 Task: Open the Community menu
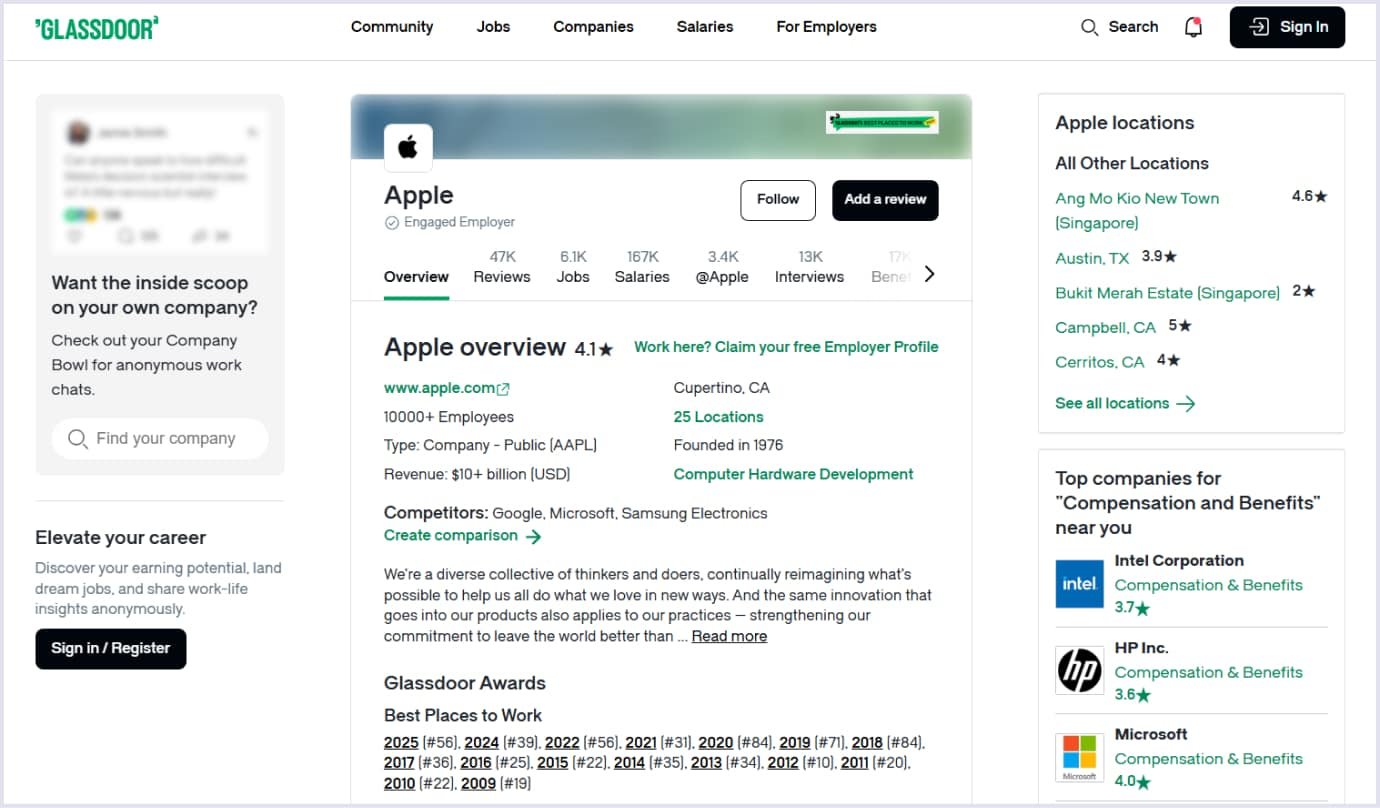click(x=392, y=27)
